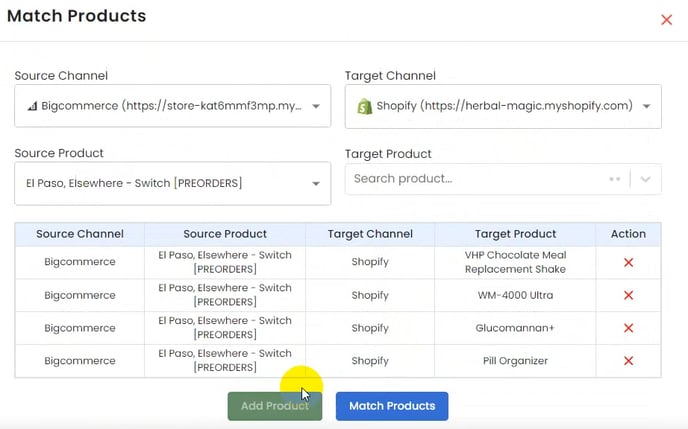Click the Add Product button
Viewport: 688px width, 429px height.
275,406
